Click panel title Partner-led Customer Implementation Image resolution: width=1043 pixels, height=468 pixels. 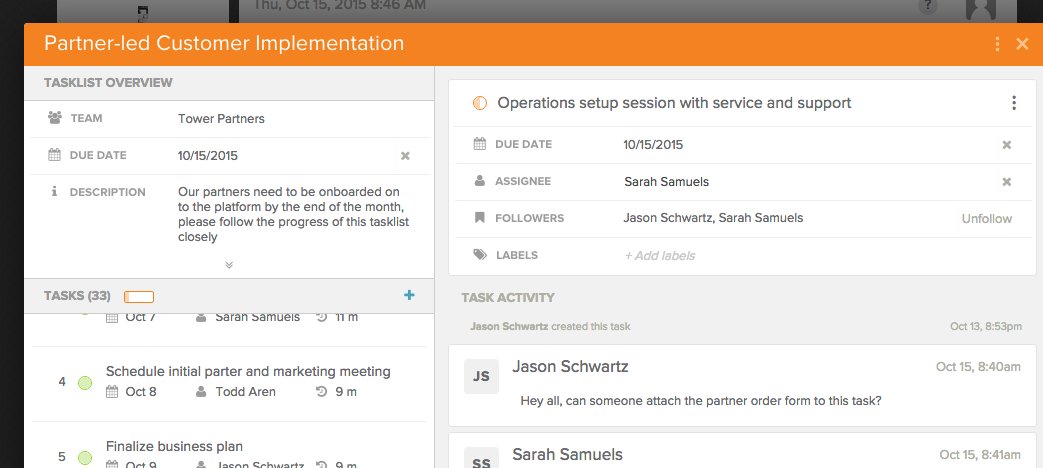point(224,43)
